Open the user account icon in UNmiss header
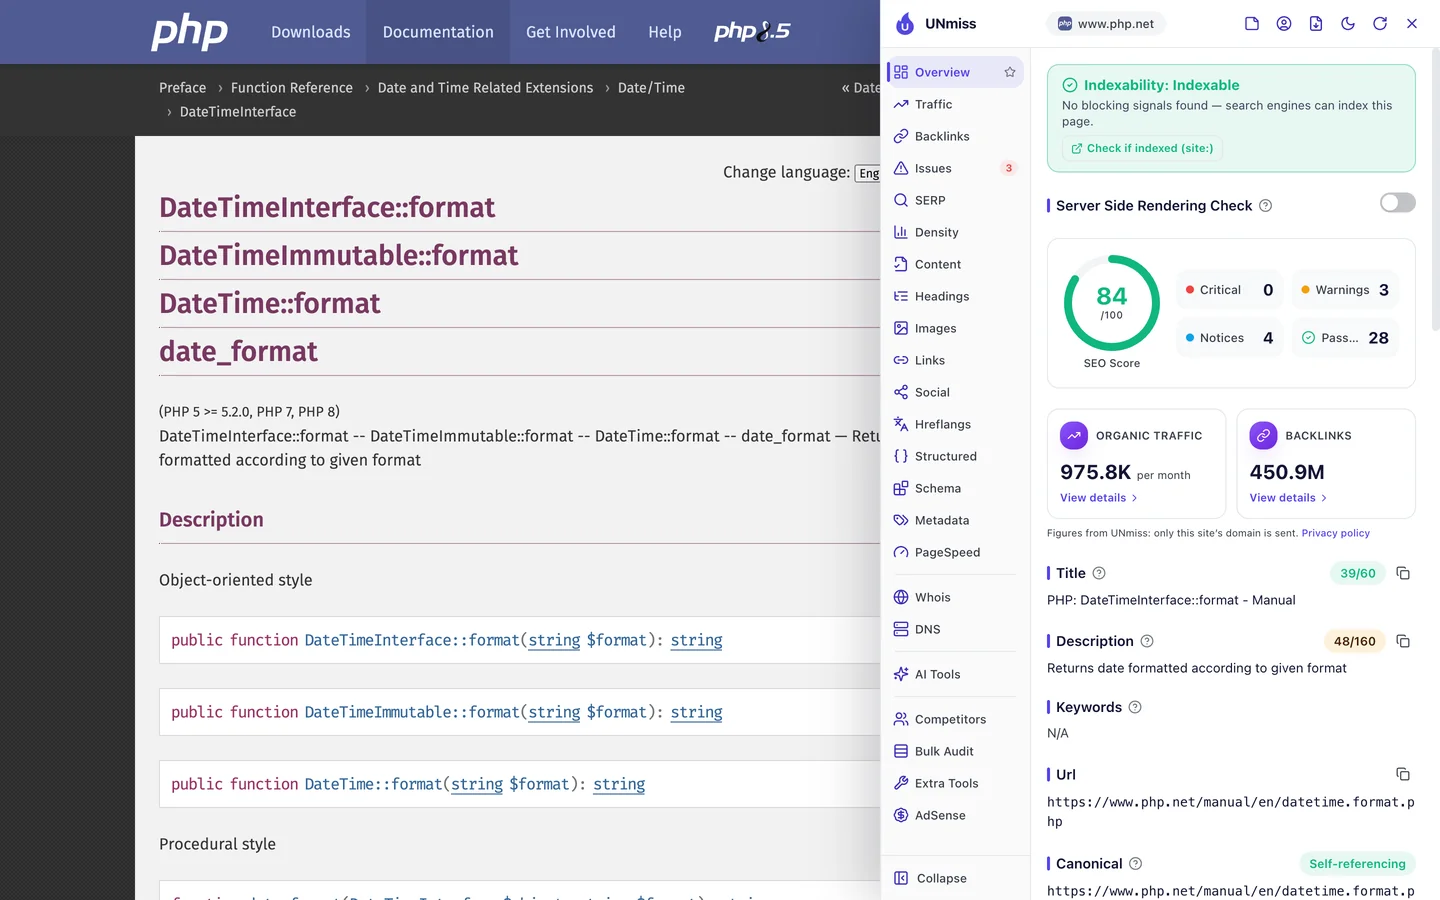 click(1284, 24)
